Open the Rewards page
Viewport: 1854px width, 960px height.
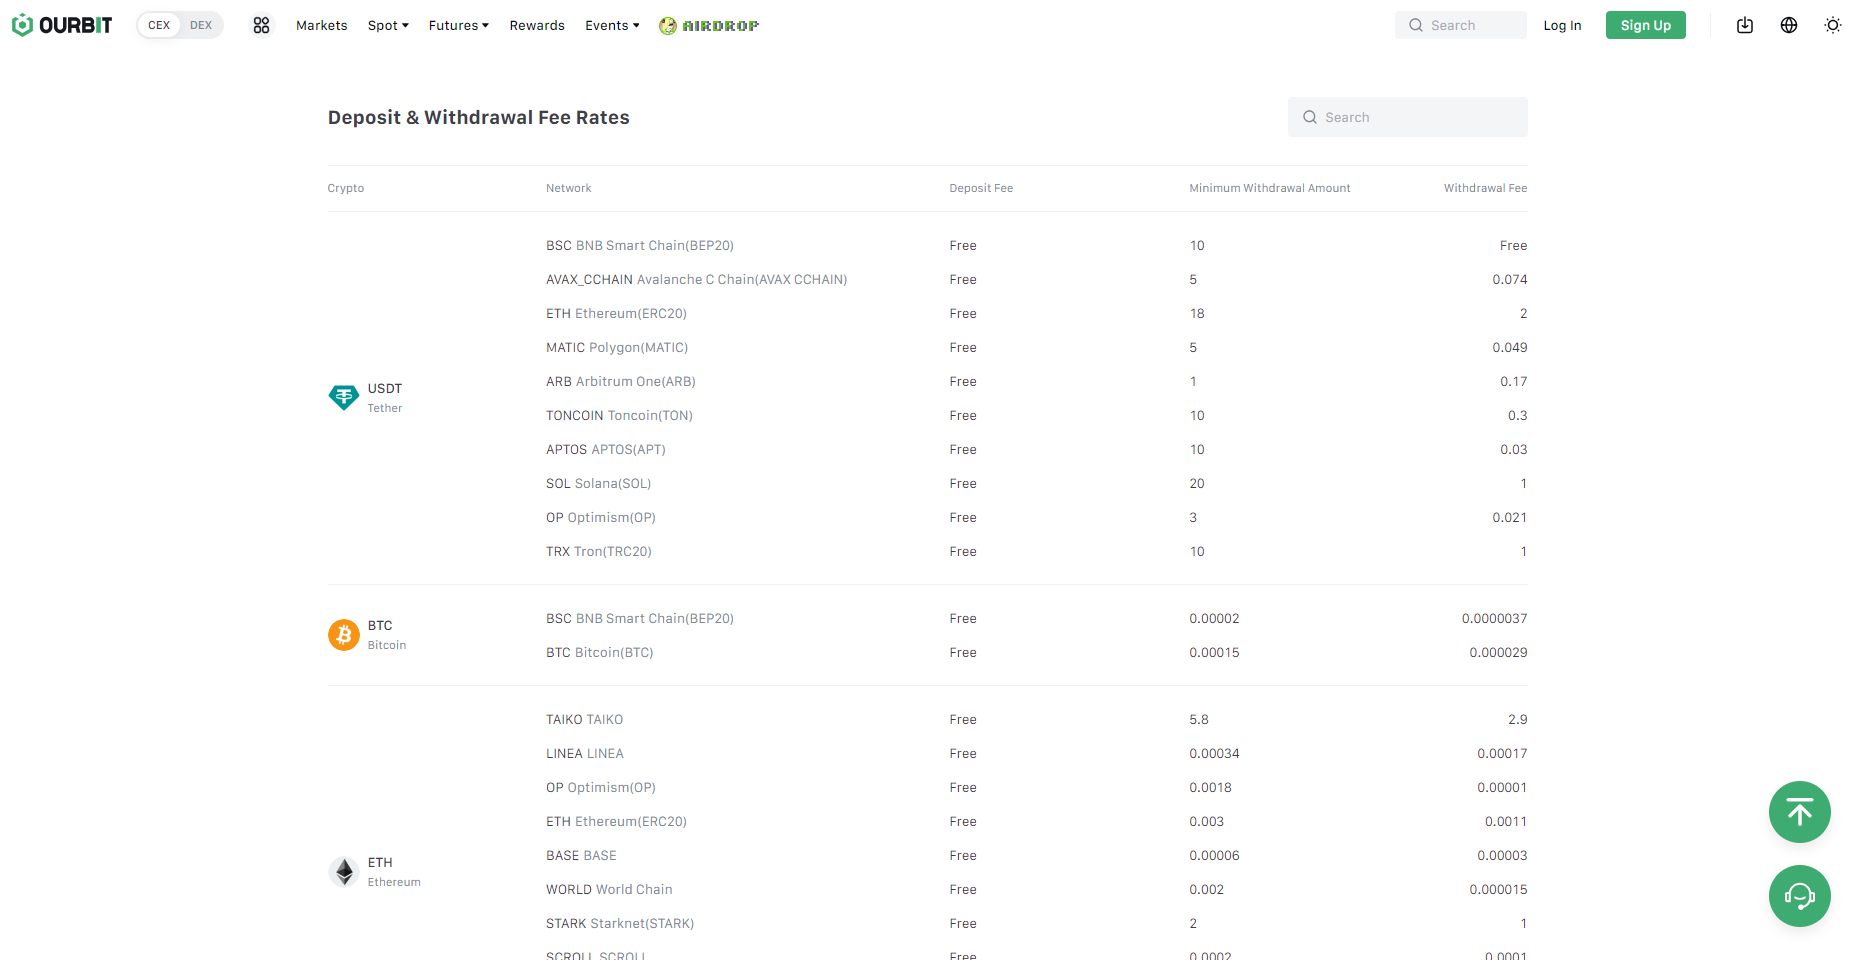coord(537,25)
